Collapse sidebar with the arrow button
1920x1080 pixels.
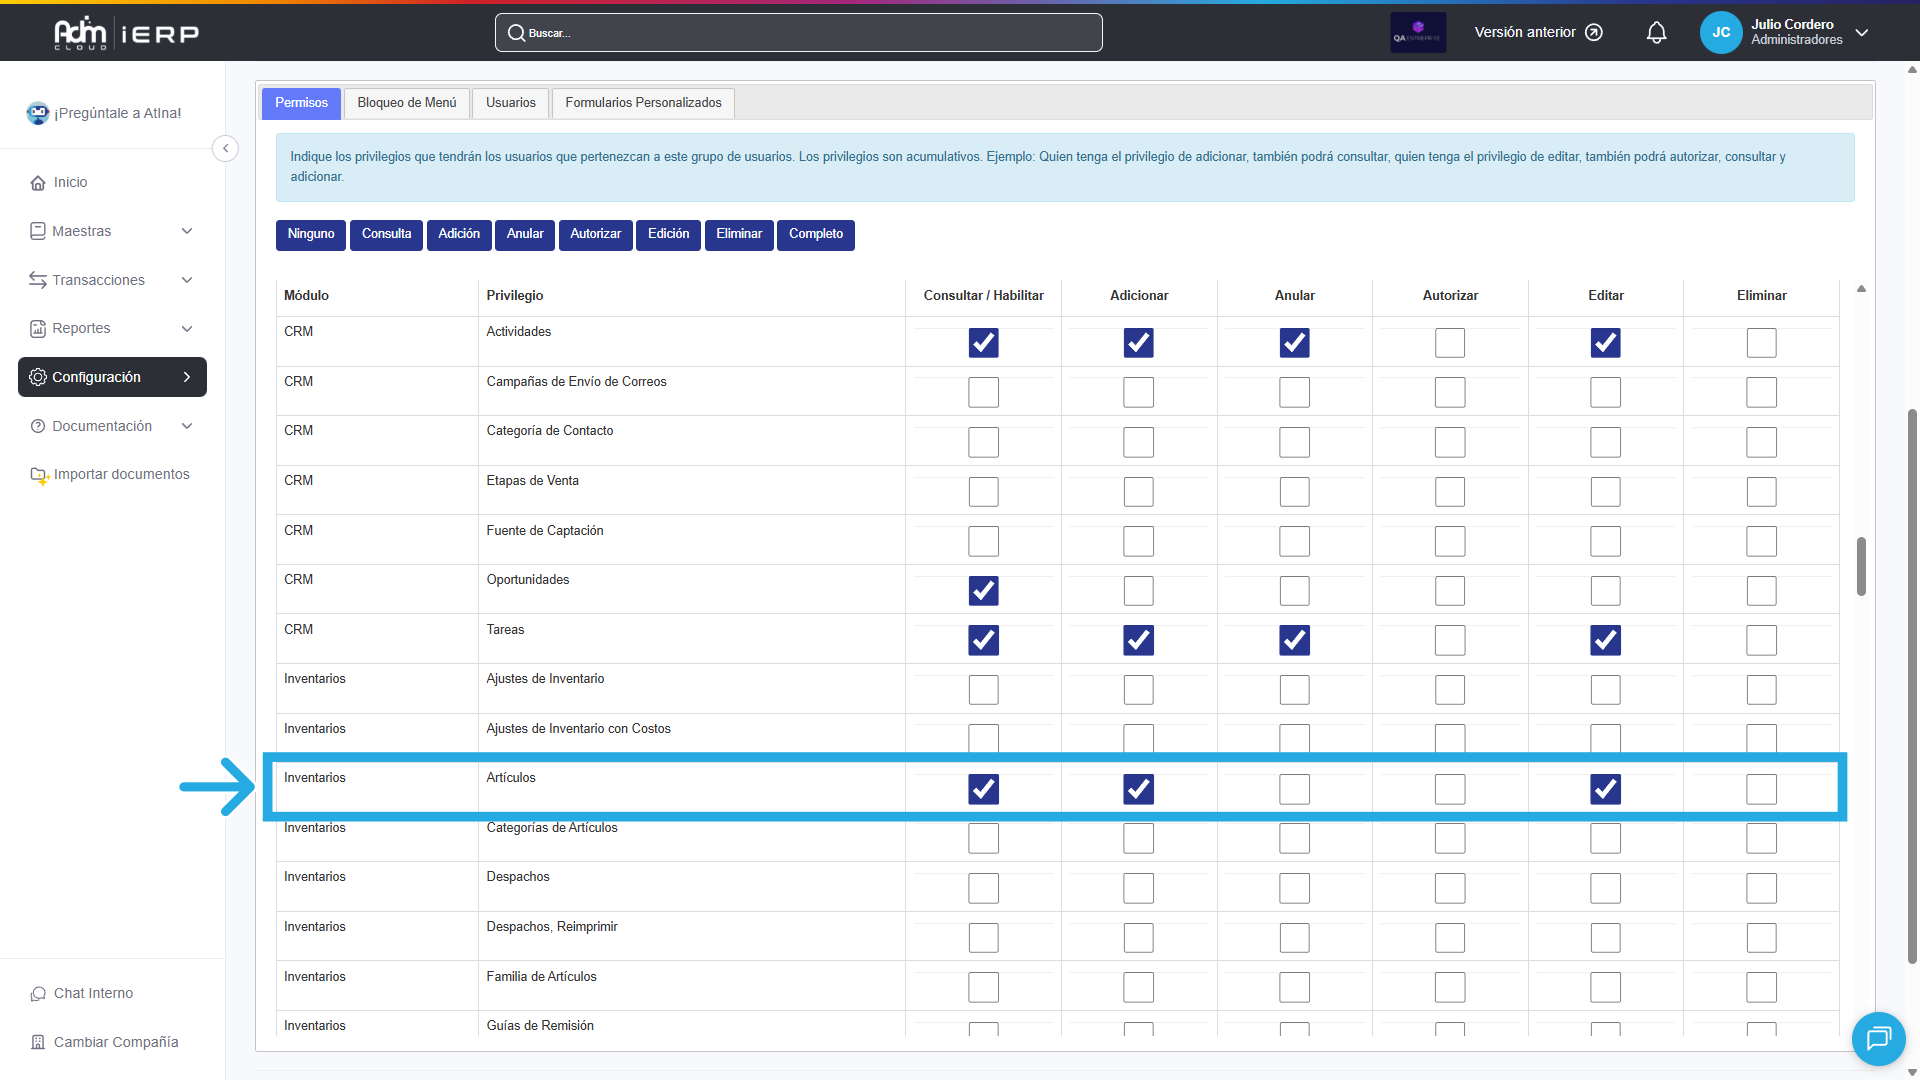point(226,148)
